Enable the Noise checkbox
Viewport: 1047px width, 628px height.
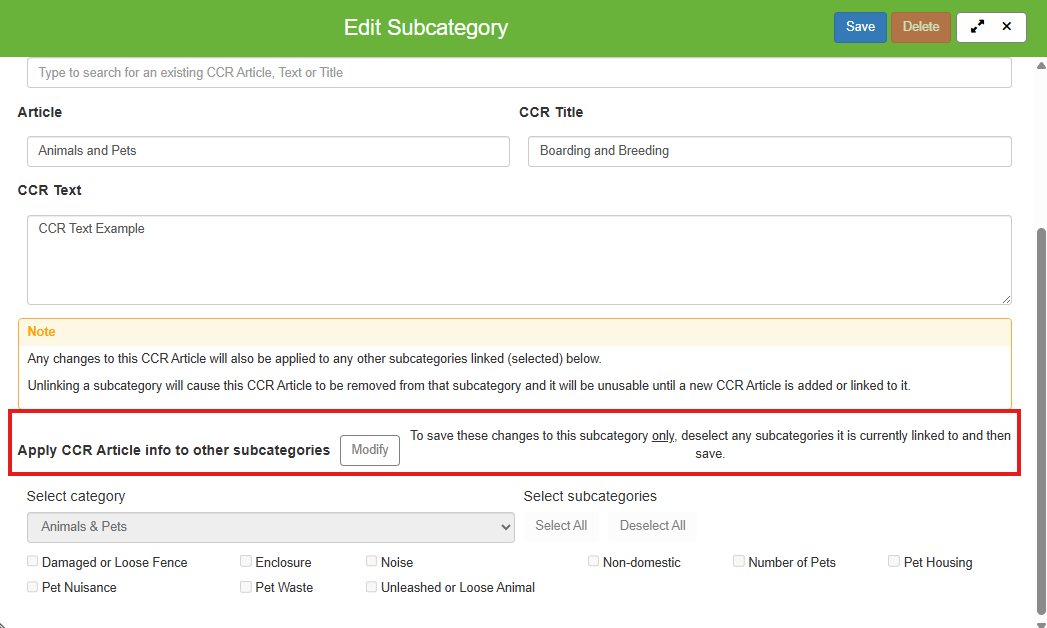372,562
